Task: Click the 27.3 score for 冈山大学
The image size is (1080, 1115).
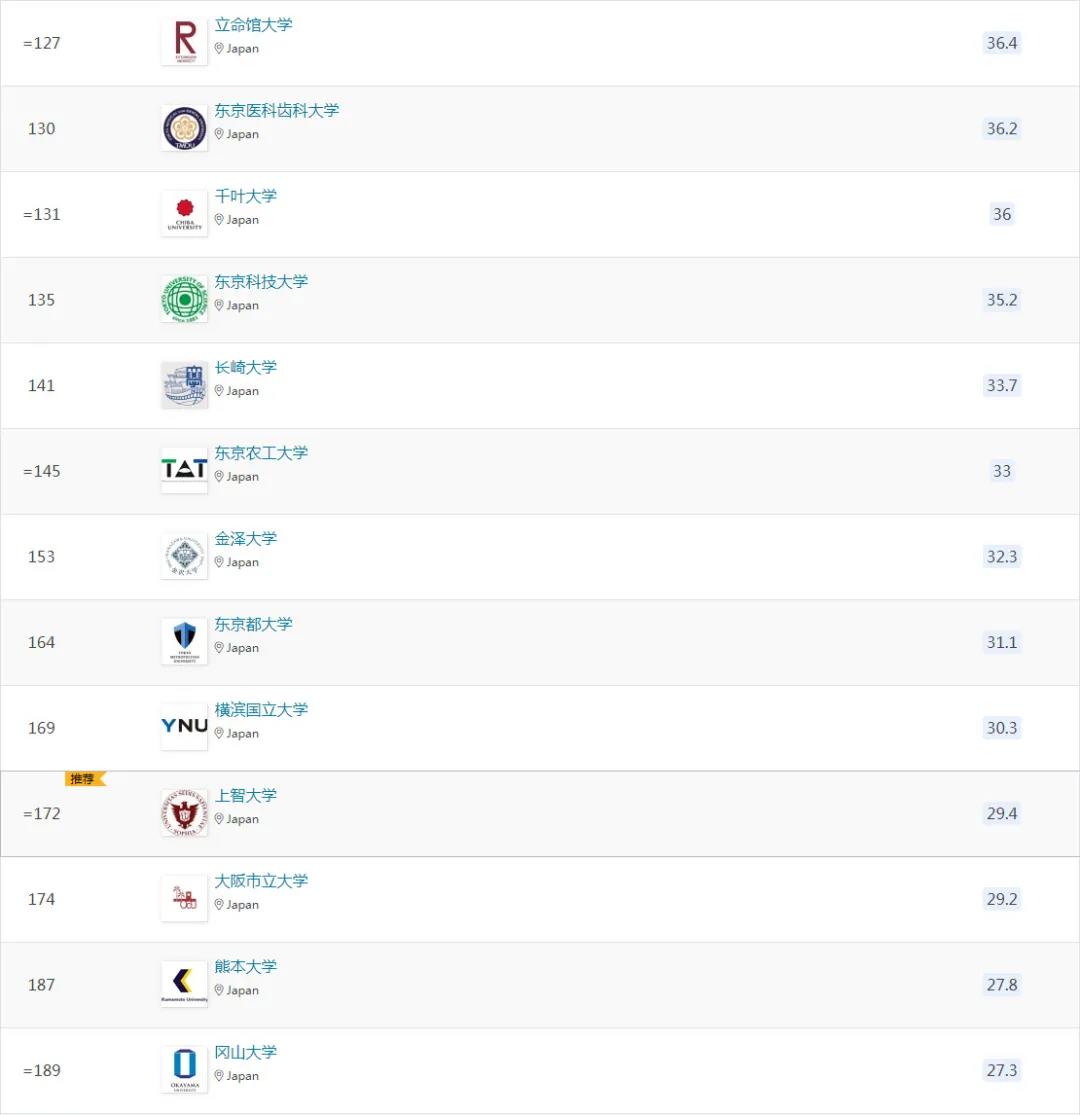Action: 1002,1070
